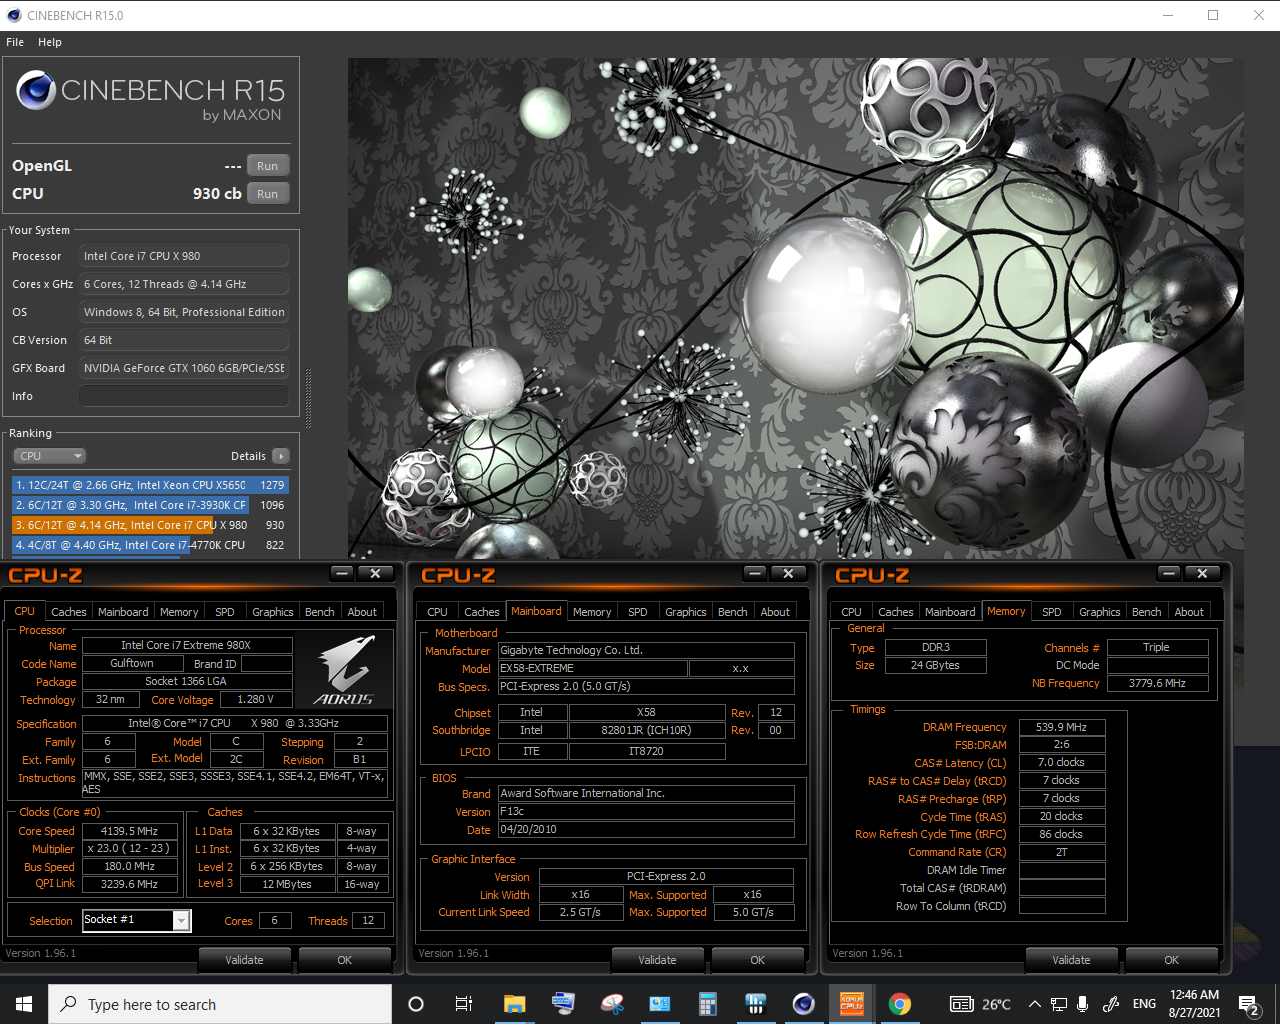Click the Model field EX58-EXTREME
1280x1024 pixels.
click(x=592, y=668)
